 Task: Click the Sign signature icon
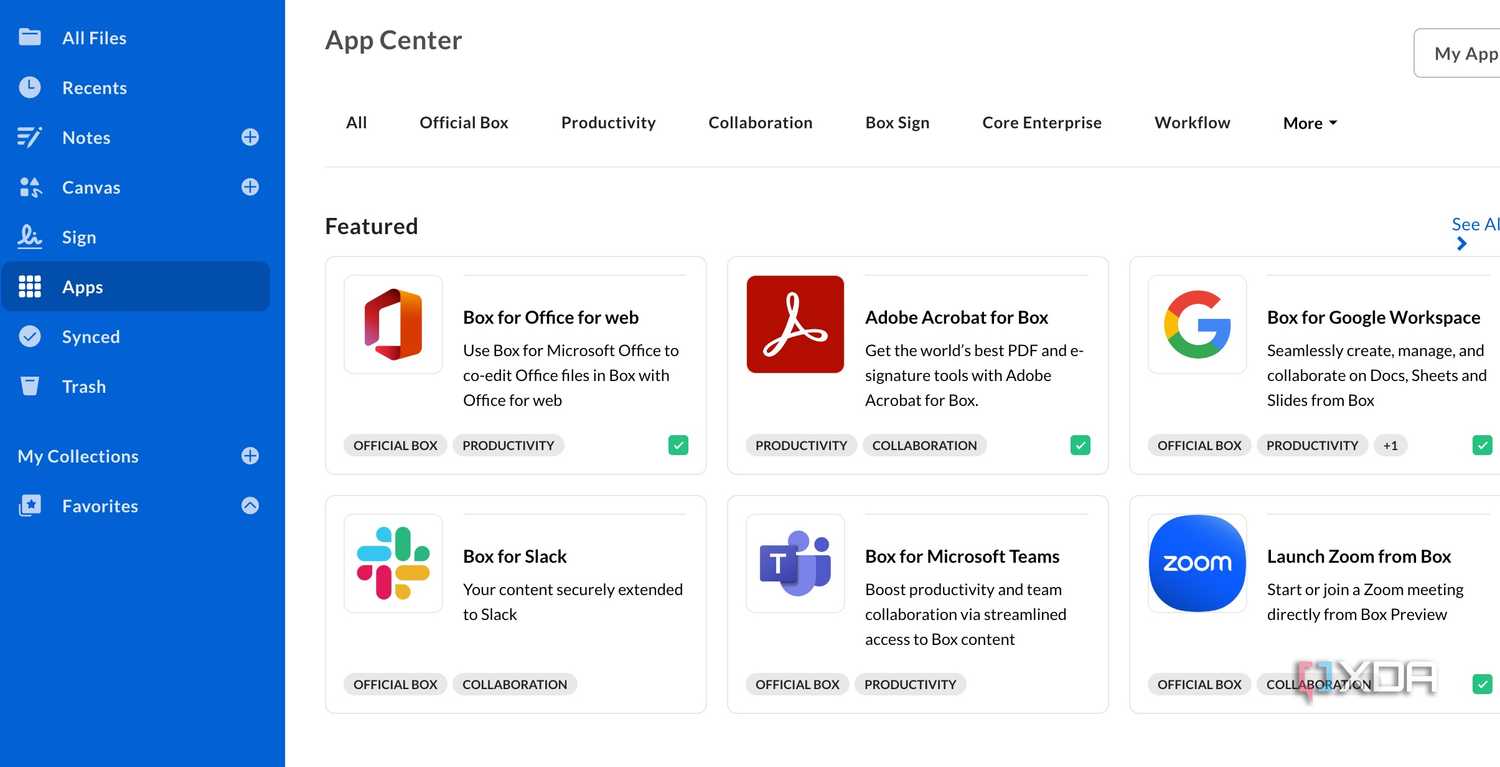coord(30,237)
